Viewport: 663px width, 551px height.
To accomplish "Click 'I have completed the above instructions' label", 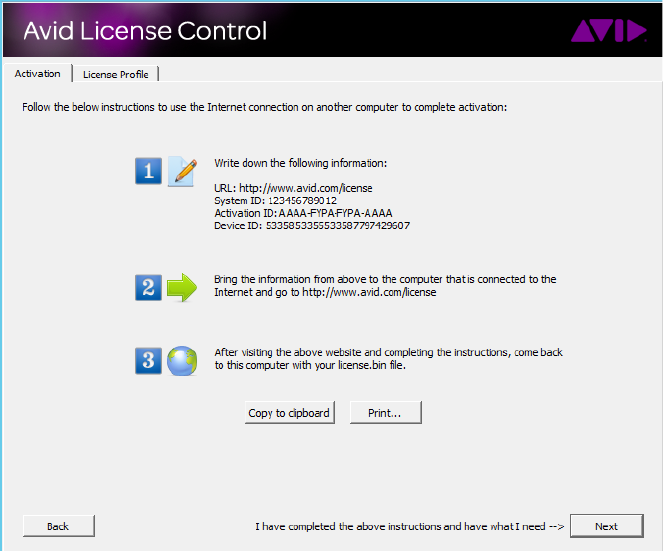I will (x=409, y=526).
